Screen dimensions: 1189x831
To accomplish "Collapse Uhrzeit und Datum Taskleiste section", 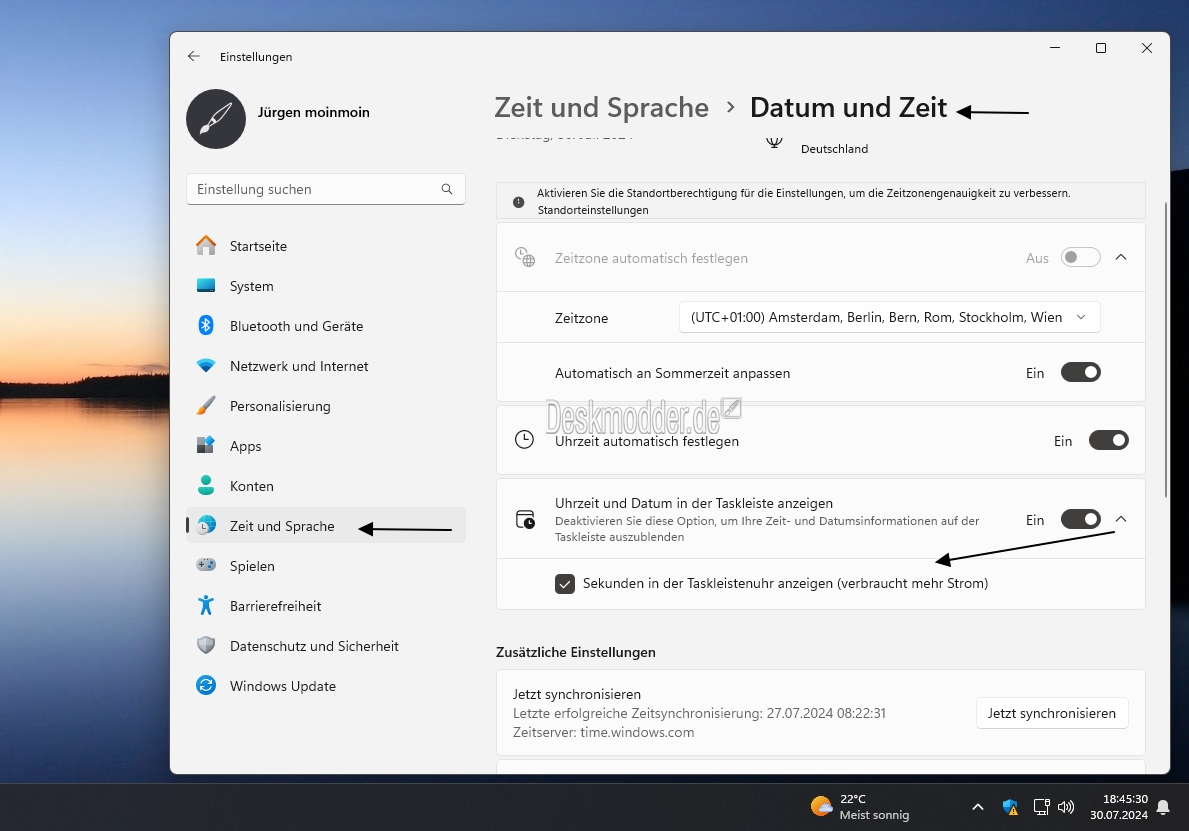I will click(1121, 519).
